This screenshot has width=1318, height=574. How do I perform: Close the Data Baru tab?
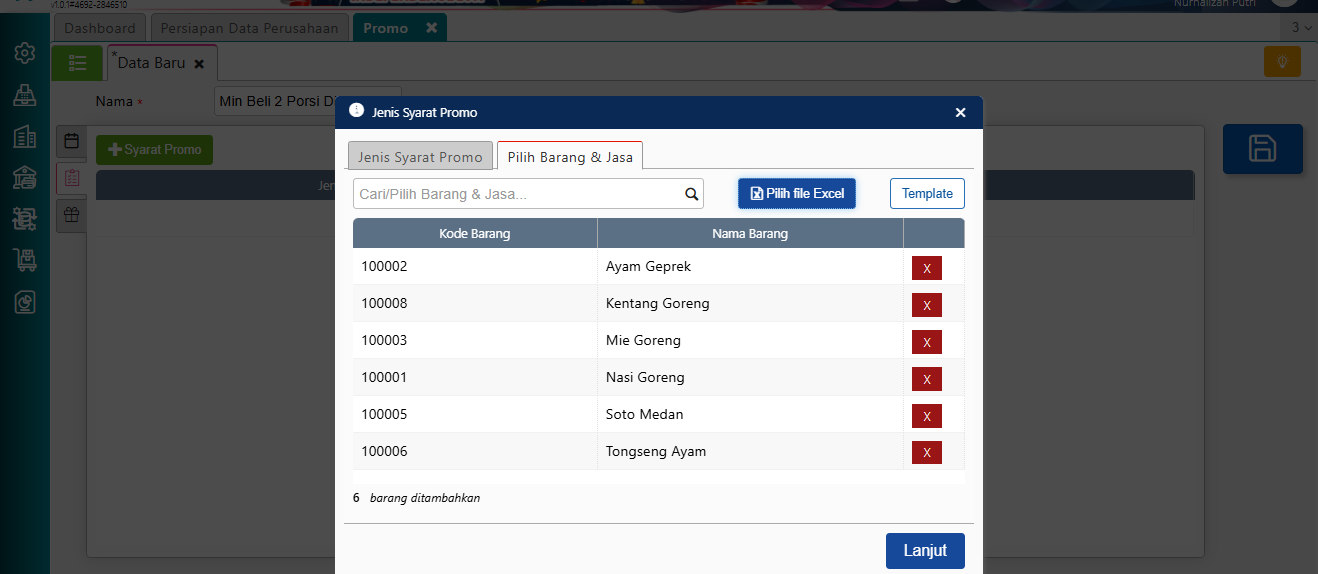pos(199,64)
